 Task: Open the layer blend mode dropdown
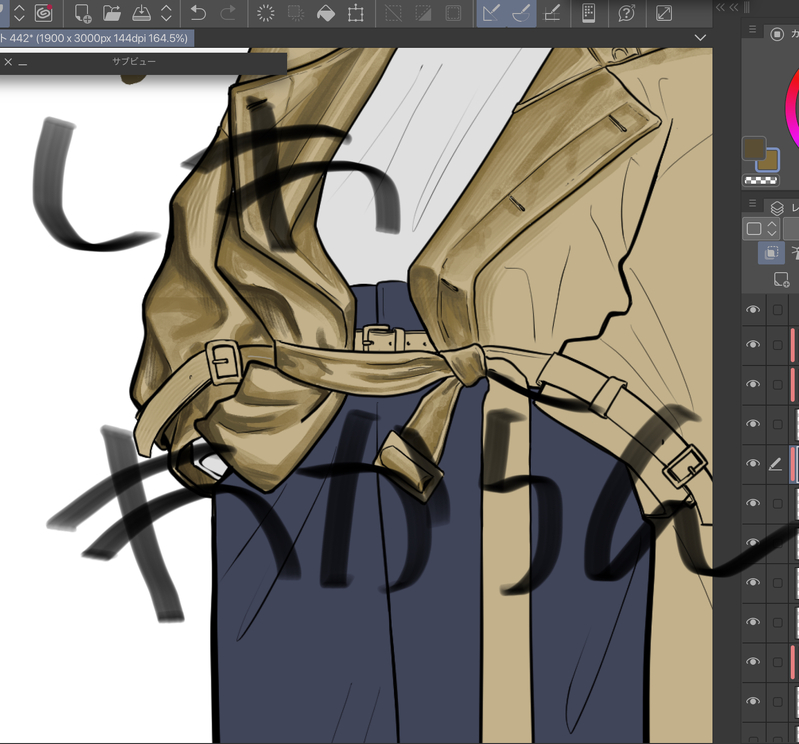[x=760, y=228]
